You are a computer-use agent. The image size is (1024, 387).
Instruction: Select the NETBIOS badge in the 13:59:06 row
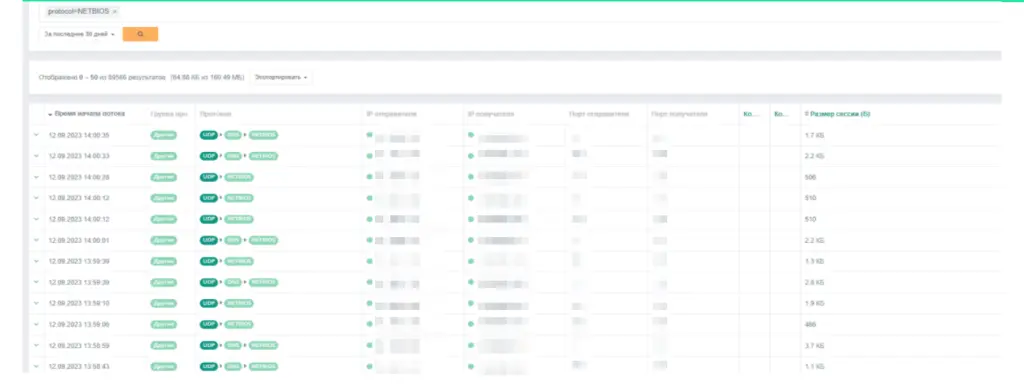(x=239, y=324)
